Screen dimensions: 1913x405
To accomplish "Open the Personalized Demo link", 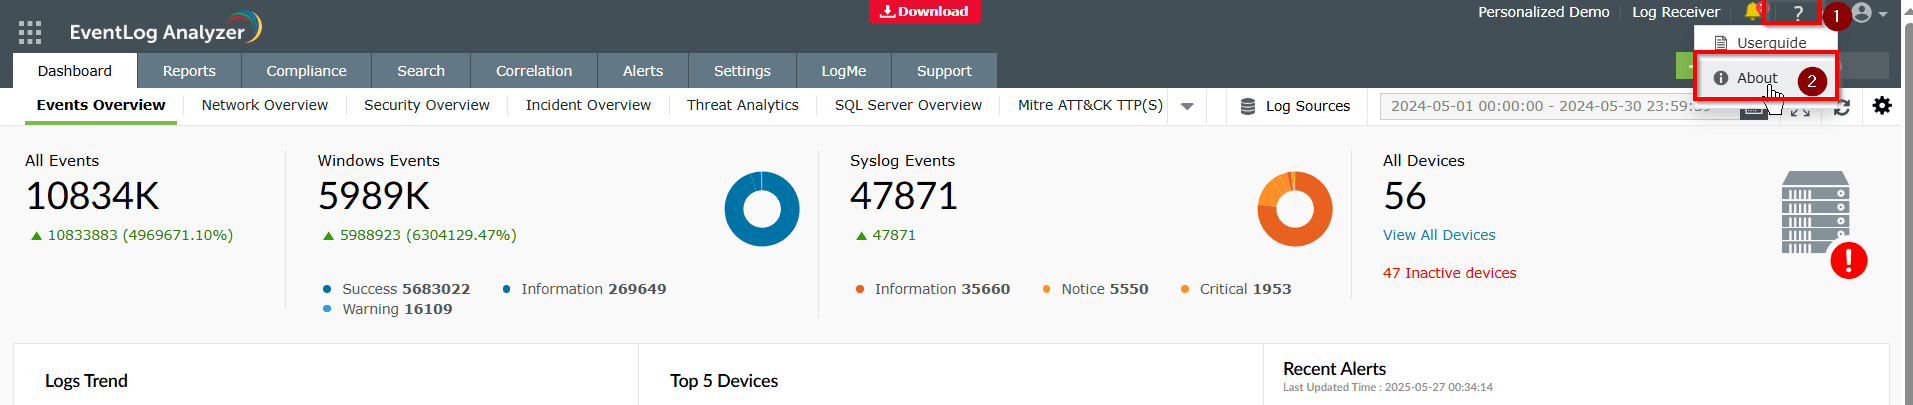I will tap(1543, 12).
